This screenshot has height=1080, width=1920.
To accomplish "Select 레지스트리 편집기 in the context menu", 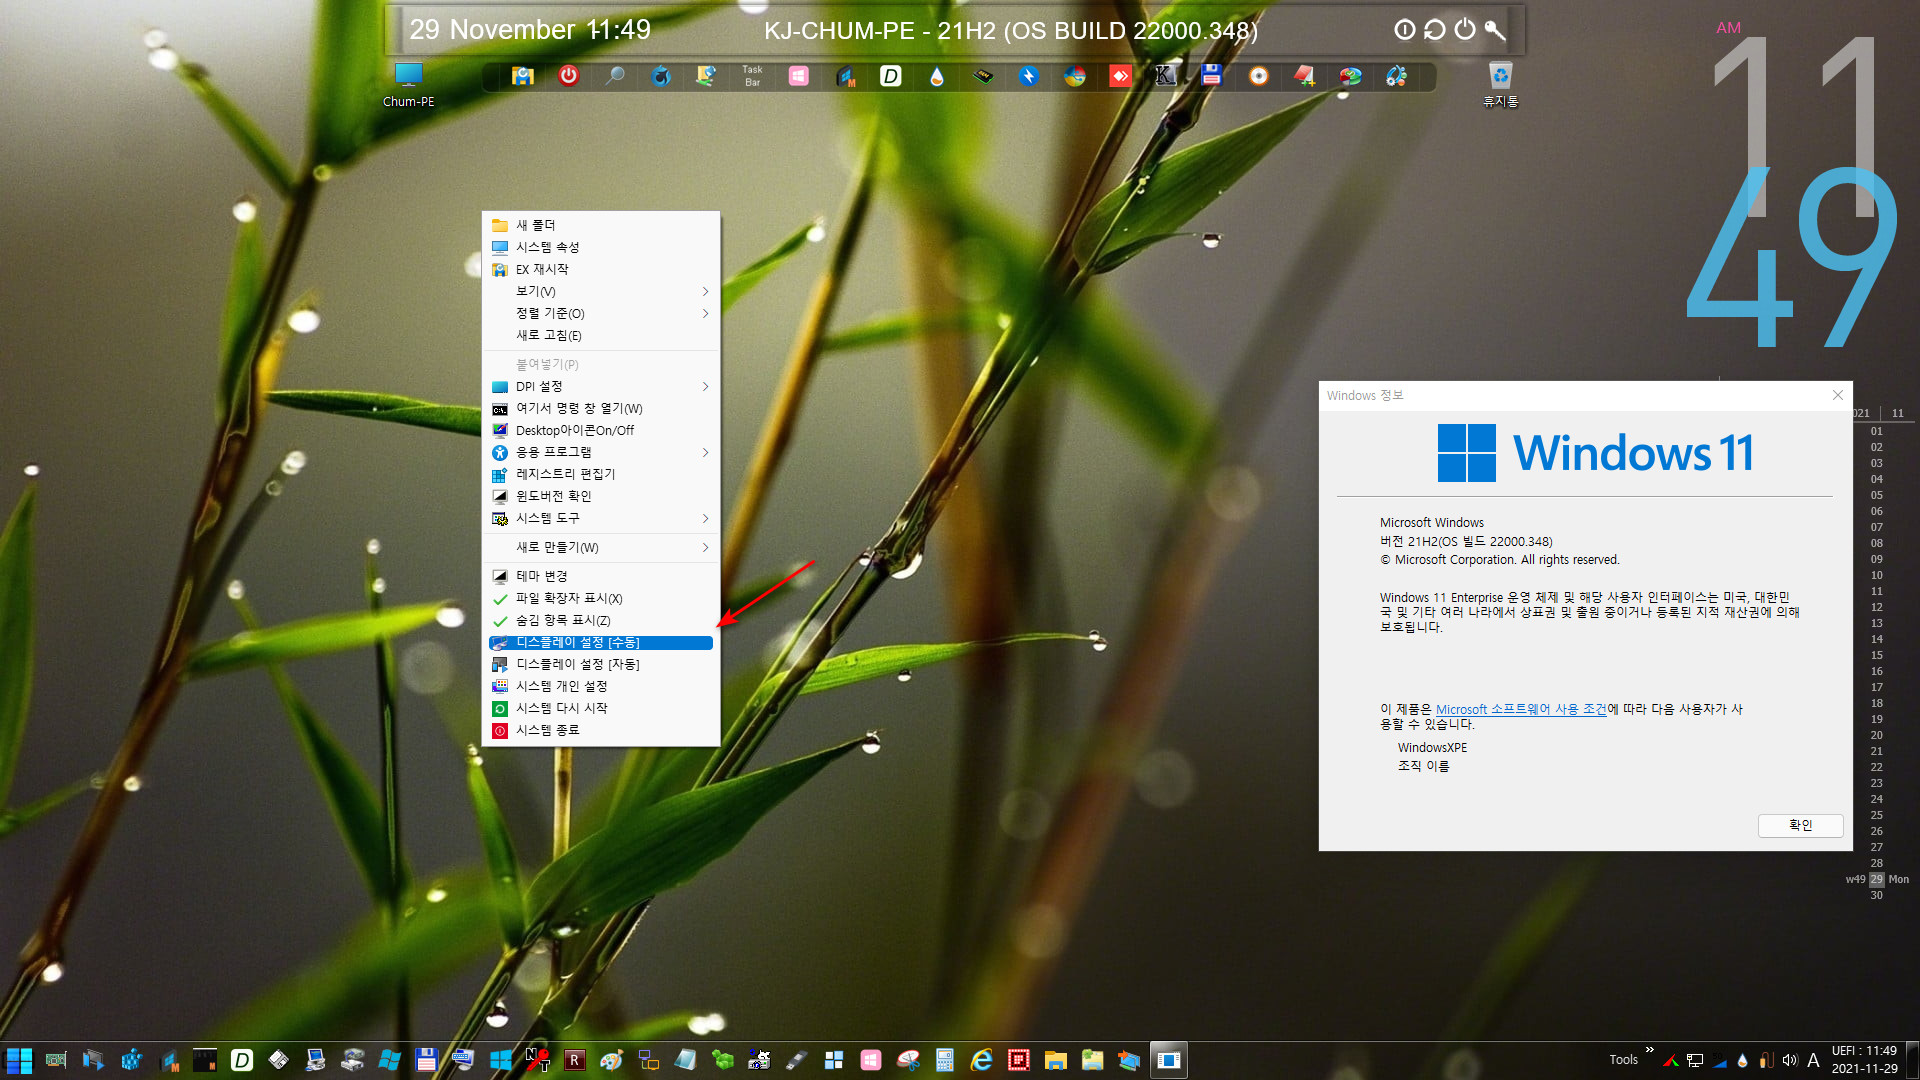I will (600, 474).
